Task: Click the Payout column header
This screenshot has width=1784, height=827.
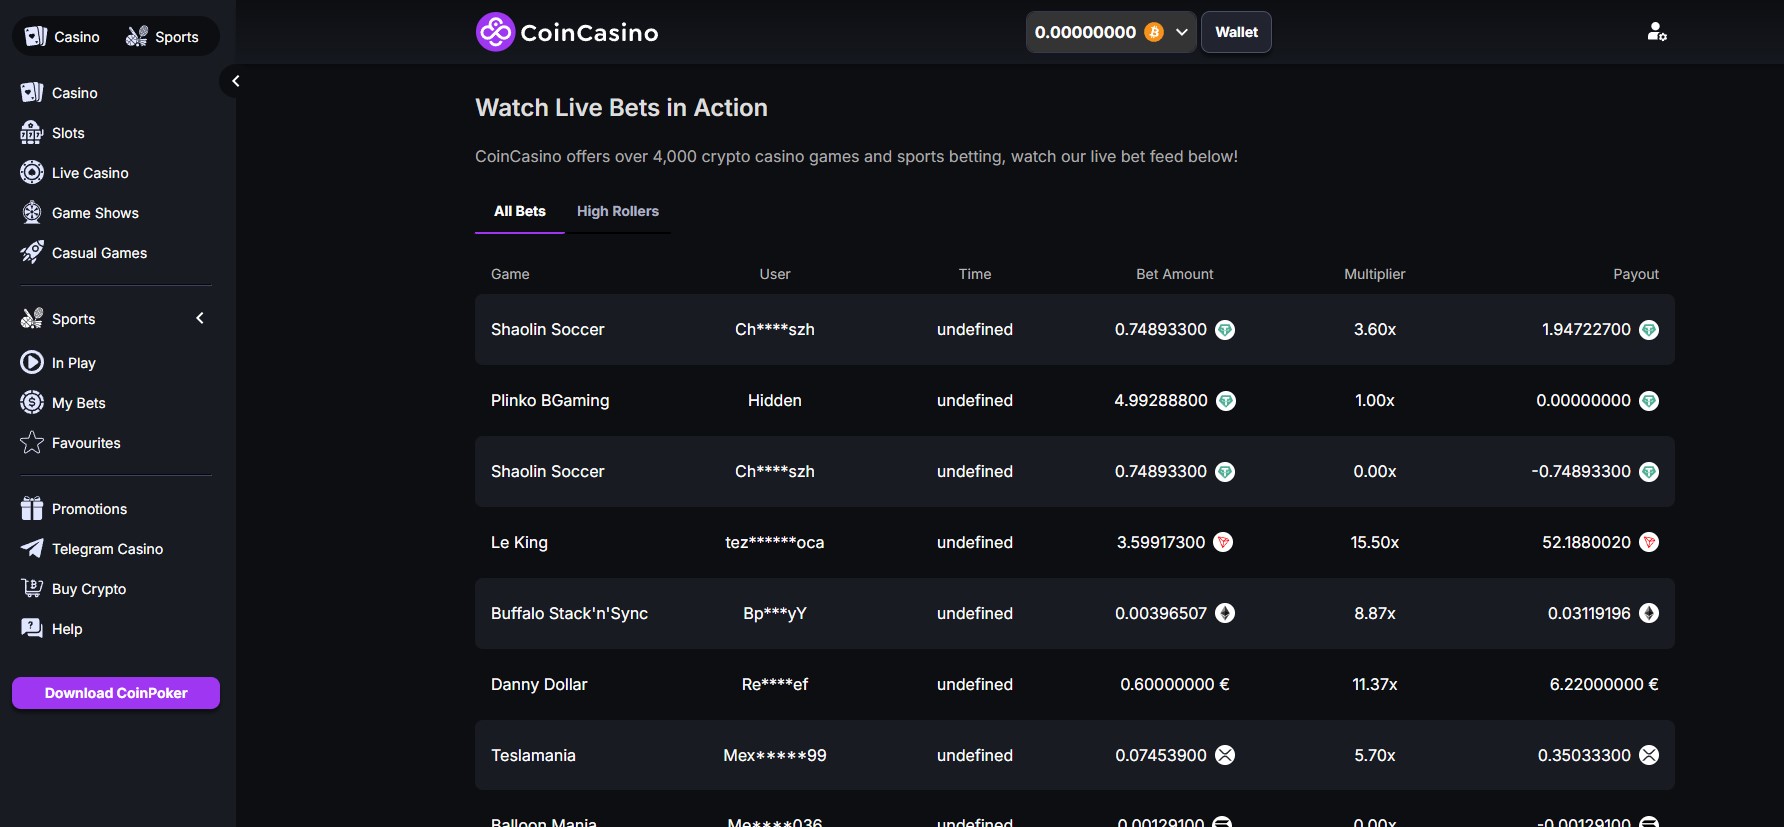Action: tap(1636, 274)
